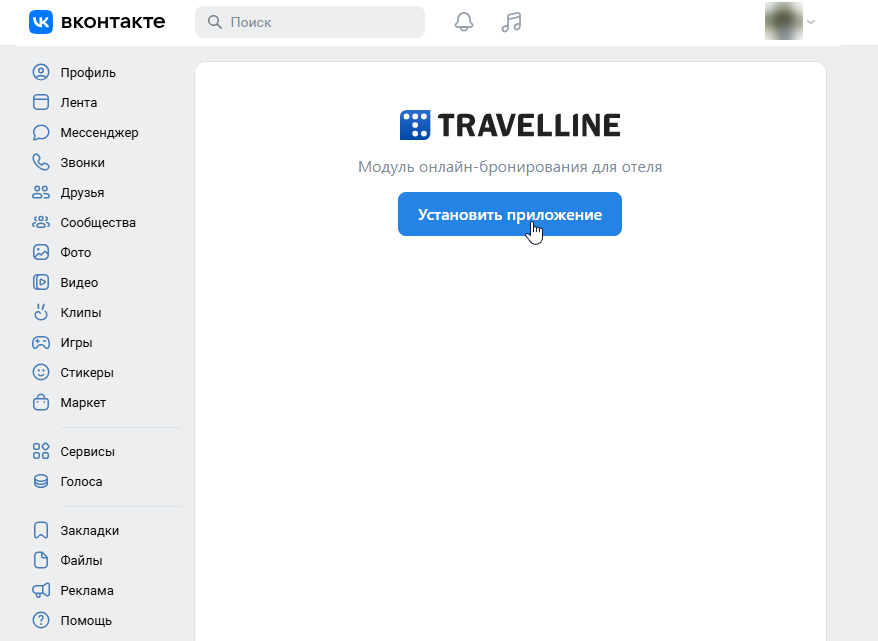Go to the Сервисы label
The height and width of the screenshot is (641, 878).
coord(88,452)
